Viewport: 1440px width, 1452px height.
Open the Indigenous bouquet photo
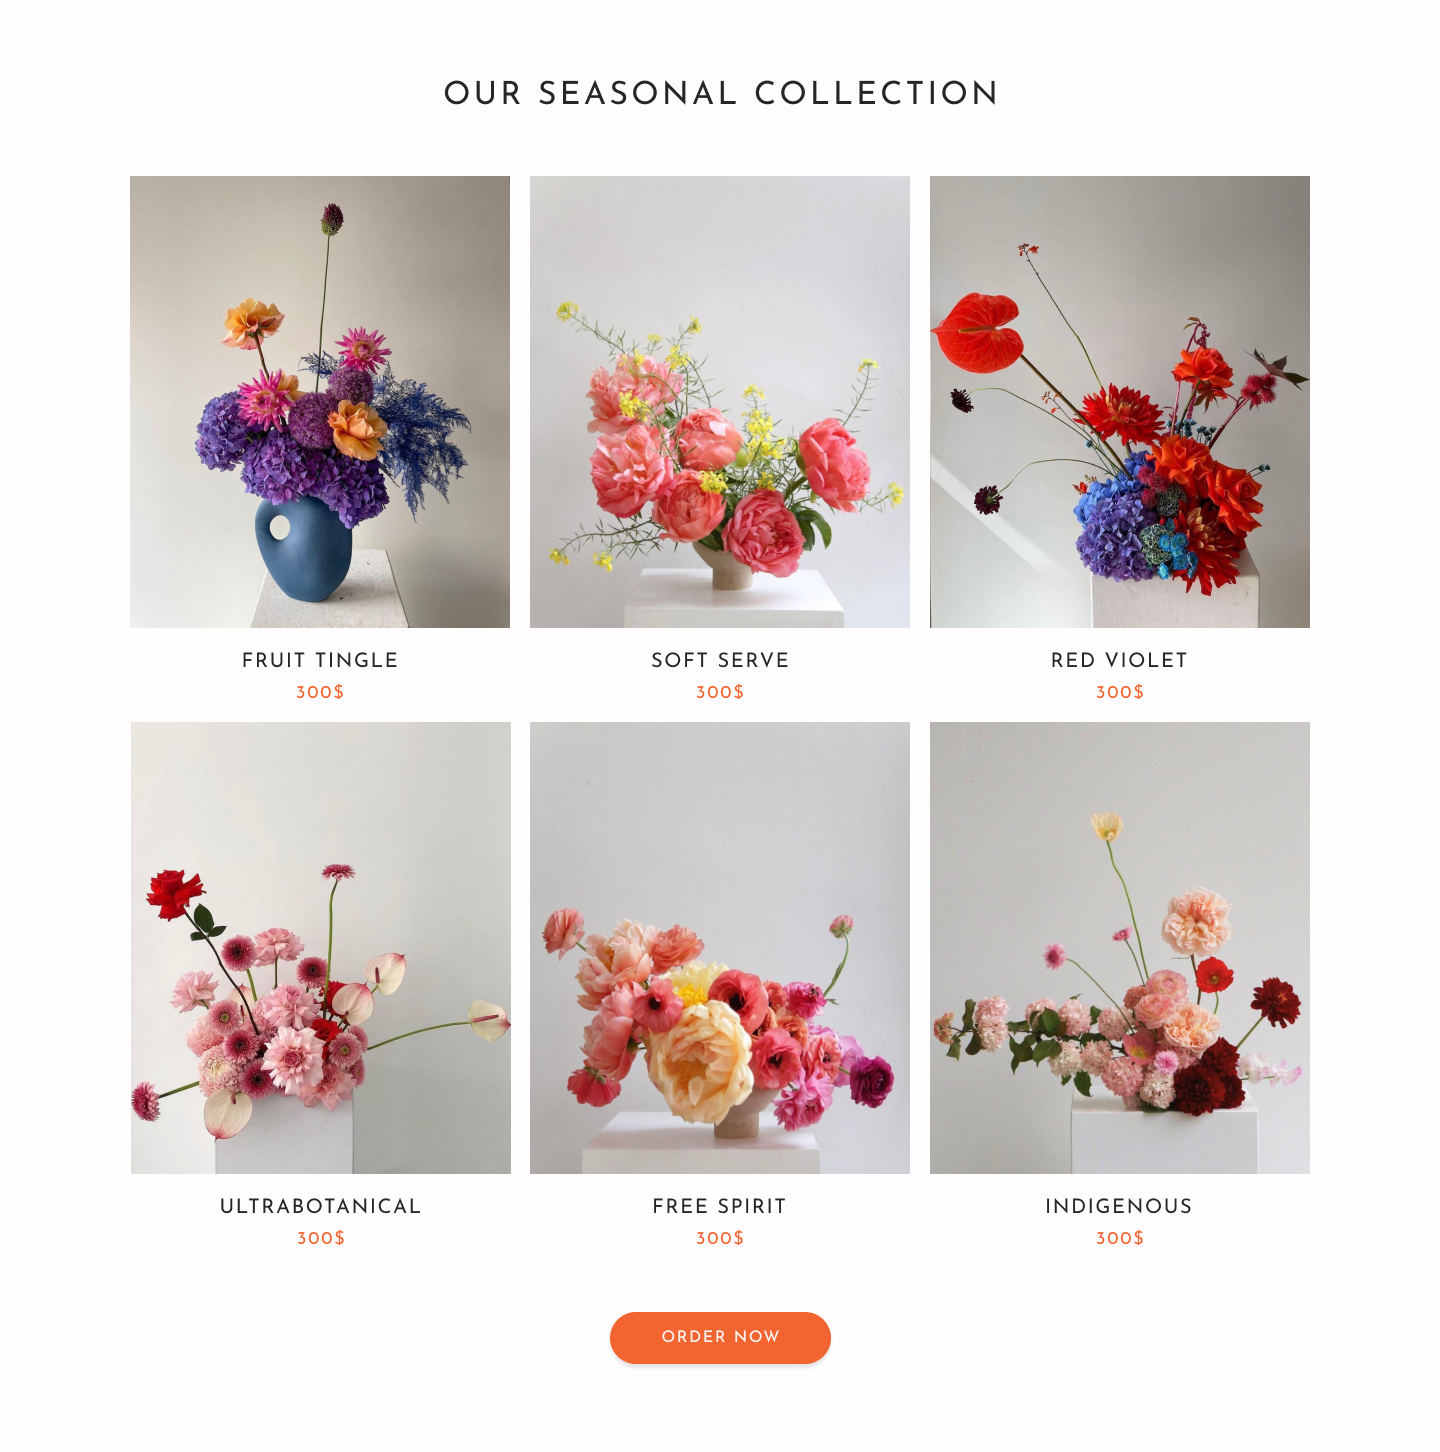click(x=1120, y=948)
